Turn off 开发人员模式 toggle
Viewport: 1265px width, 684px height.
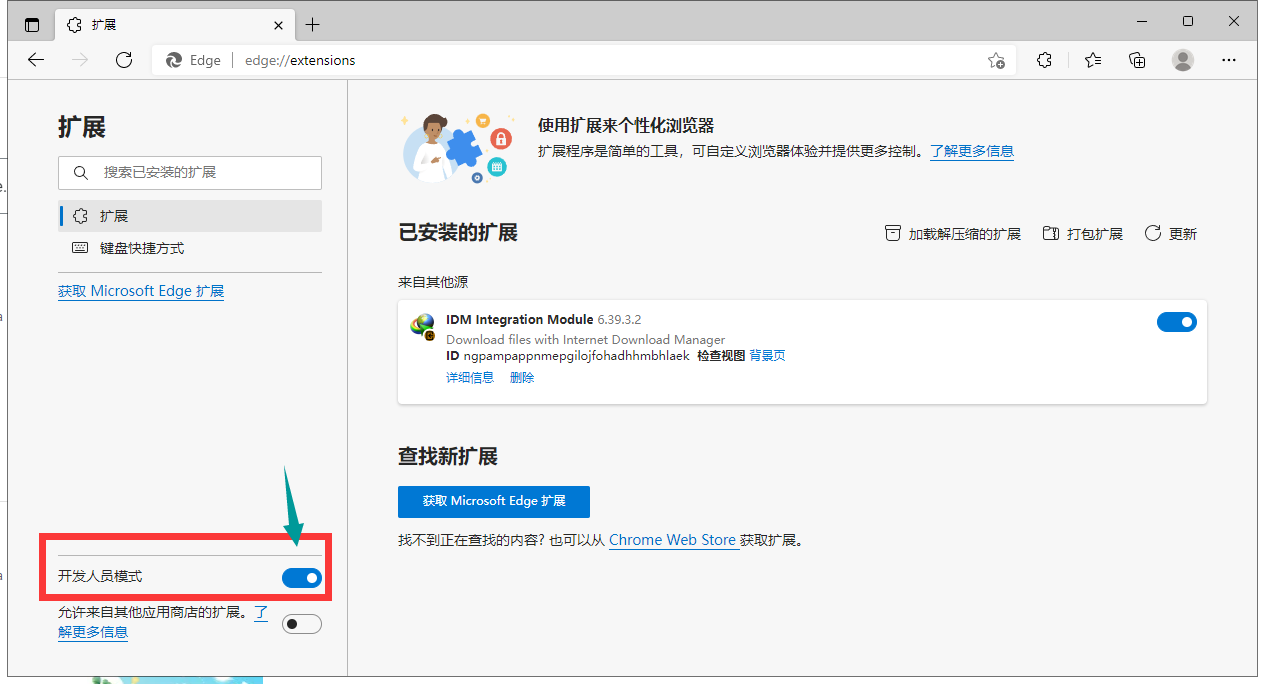click(x=302, y=578)
